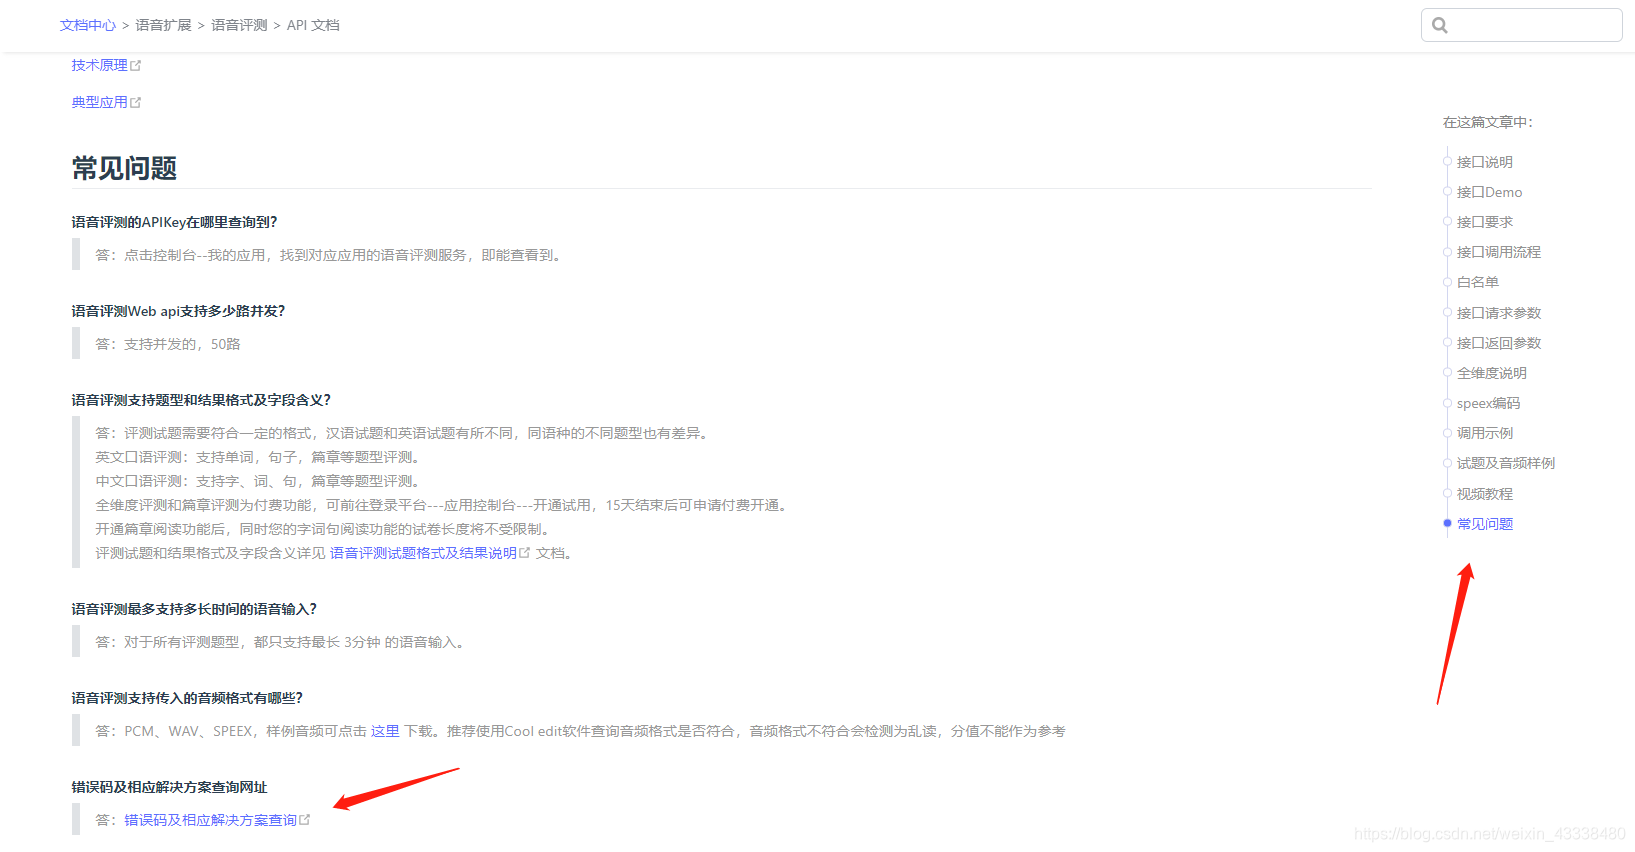Click answer about 最长 3分钟 语音输入
This screenshot has width=1635, height=852.
(x=281, y=642)
